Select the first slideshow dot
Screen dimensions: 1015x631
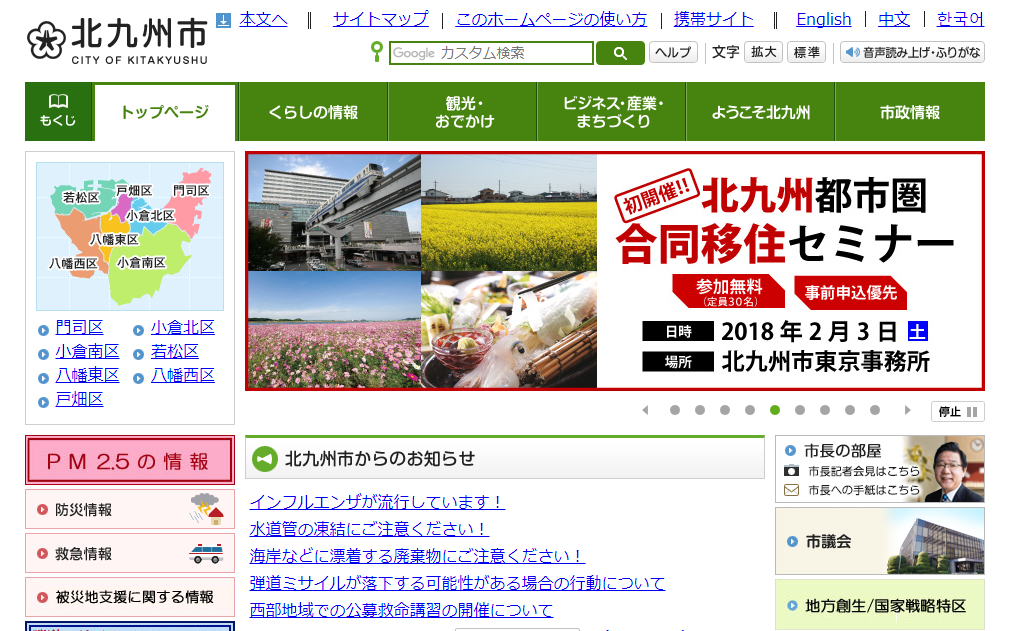(x=675, y=410)
